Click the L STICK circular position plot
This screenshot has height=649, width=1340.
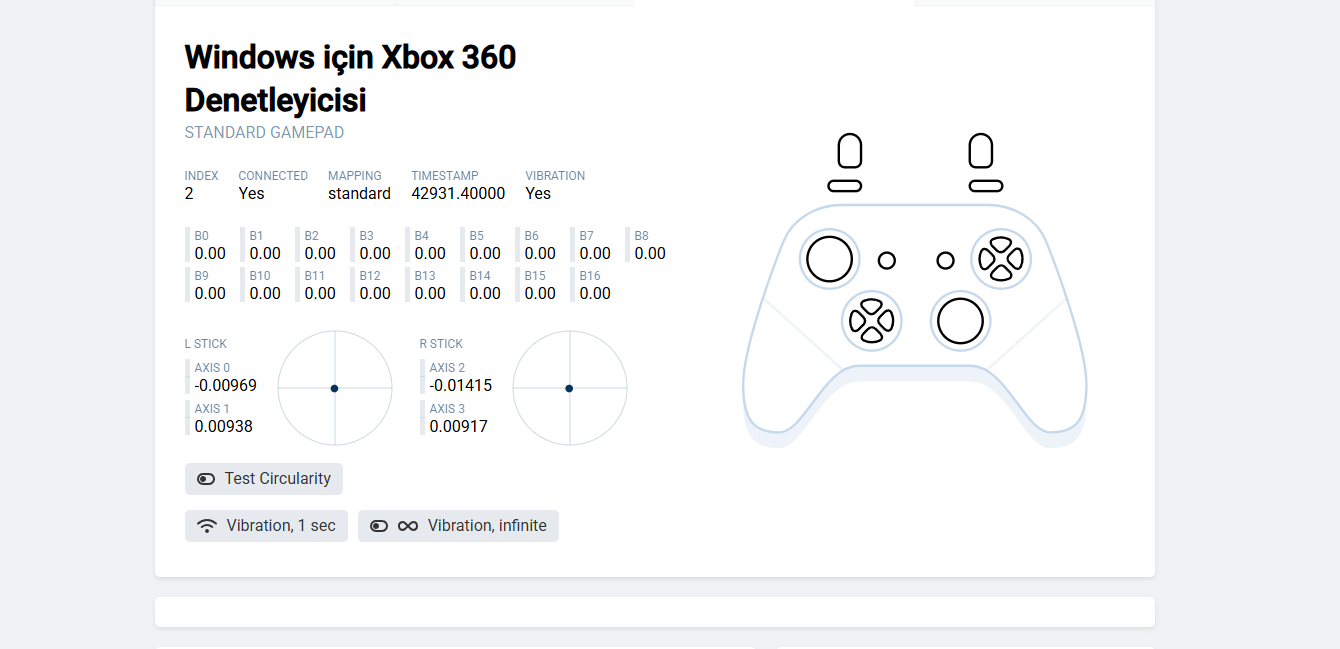point(335,388)
